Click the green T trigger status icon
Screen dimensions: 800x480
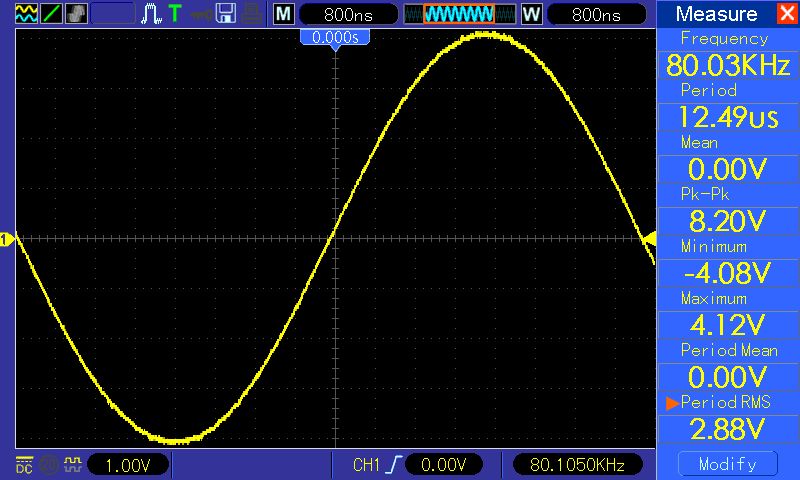pyautogui.click(x=175, y=13)
